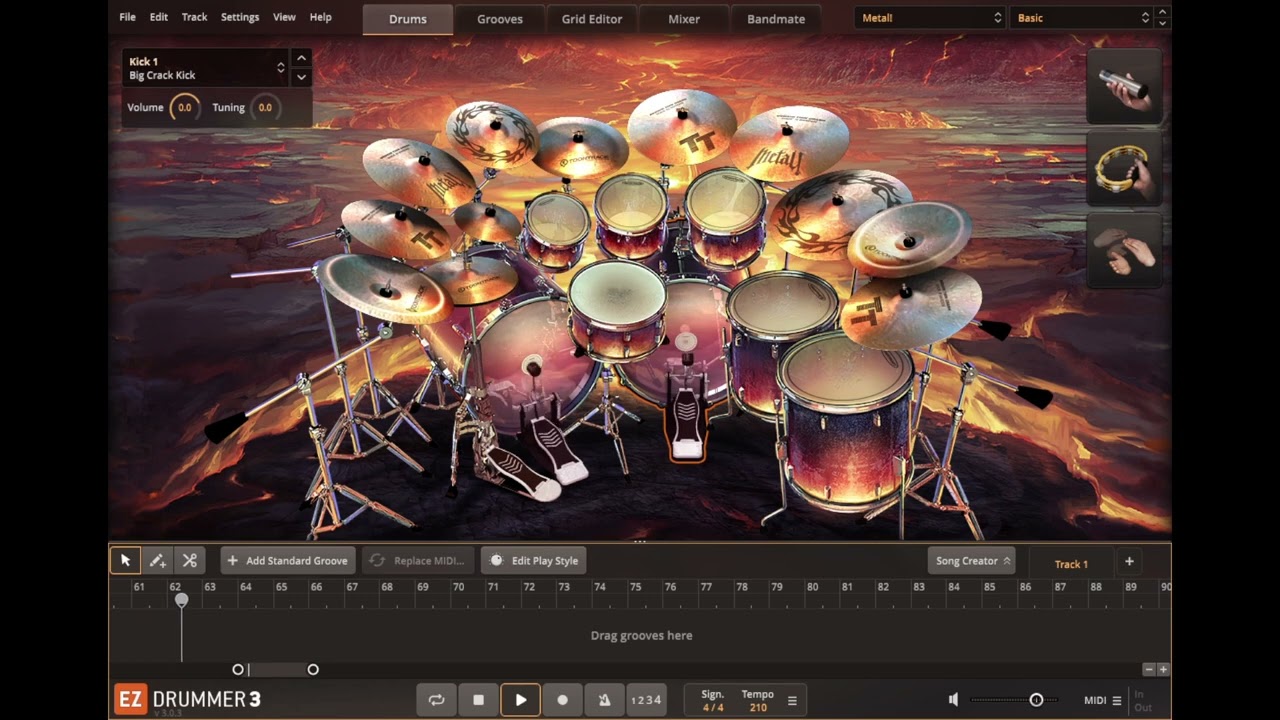
Task: Select the previous kick drum sample
Action: coord(301,58)
